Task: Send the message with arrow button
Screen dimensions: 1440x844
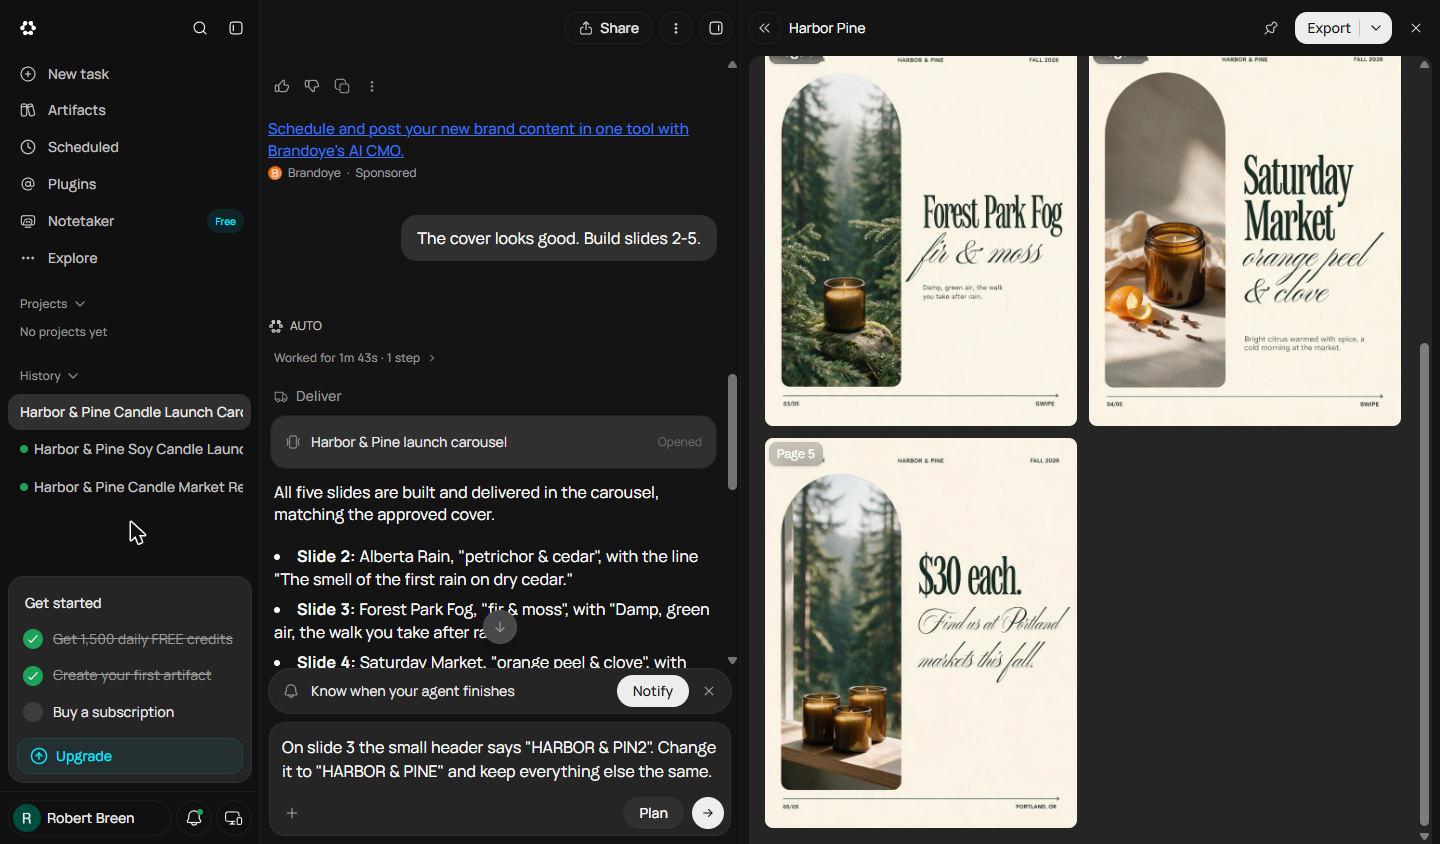Action: (708, 813)
